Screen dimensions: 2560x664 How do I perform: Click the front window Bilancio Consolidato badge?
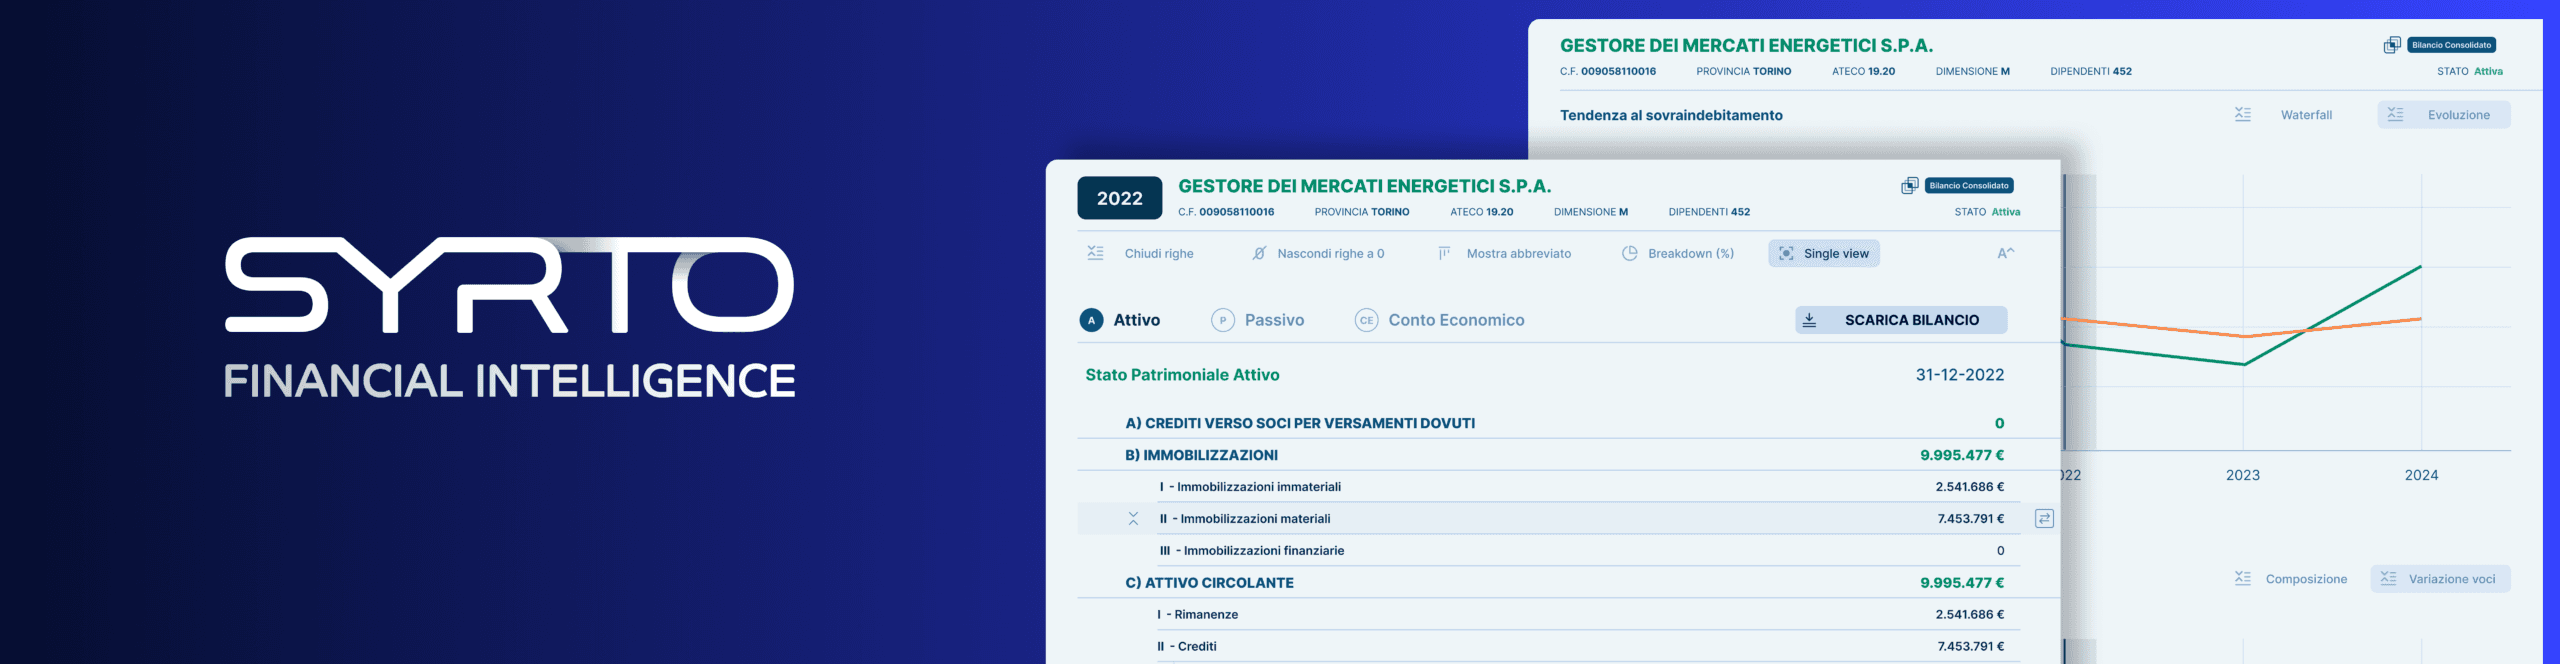[1969, 186]
